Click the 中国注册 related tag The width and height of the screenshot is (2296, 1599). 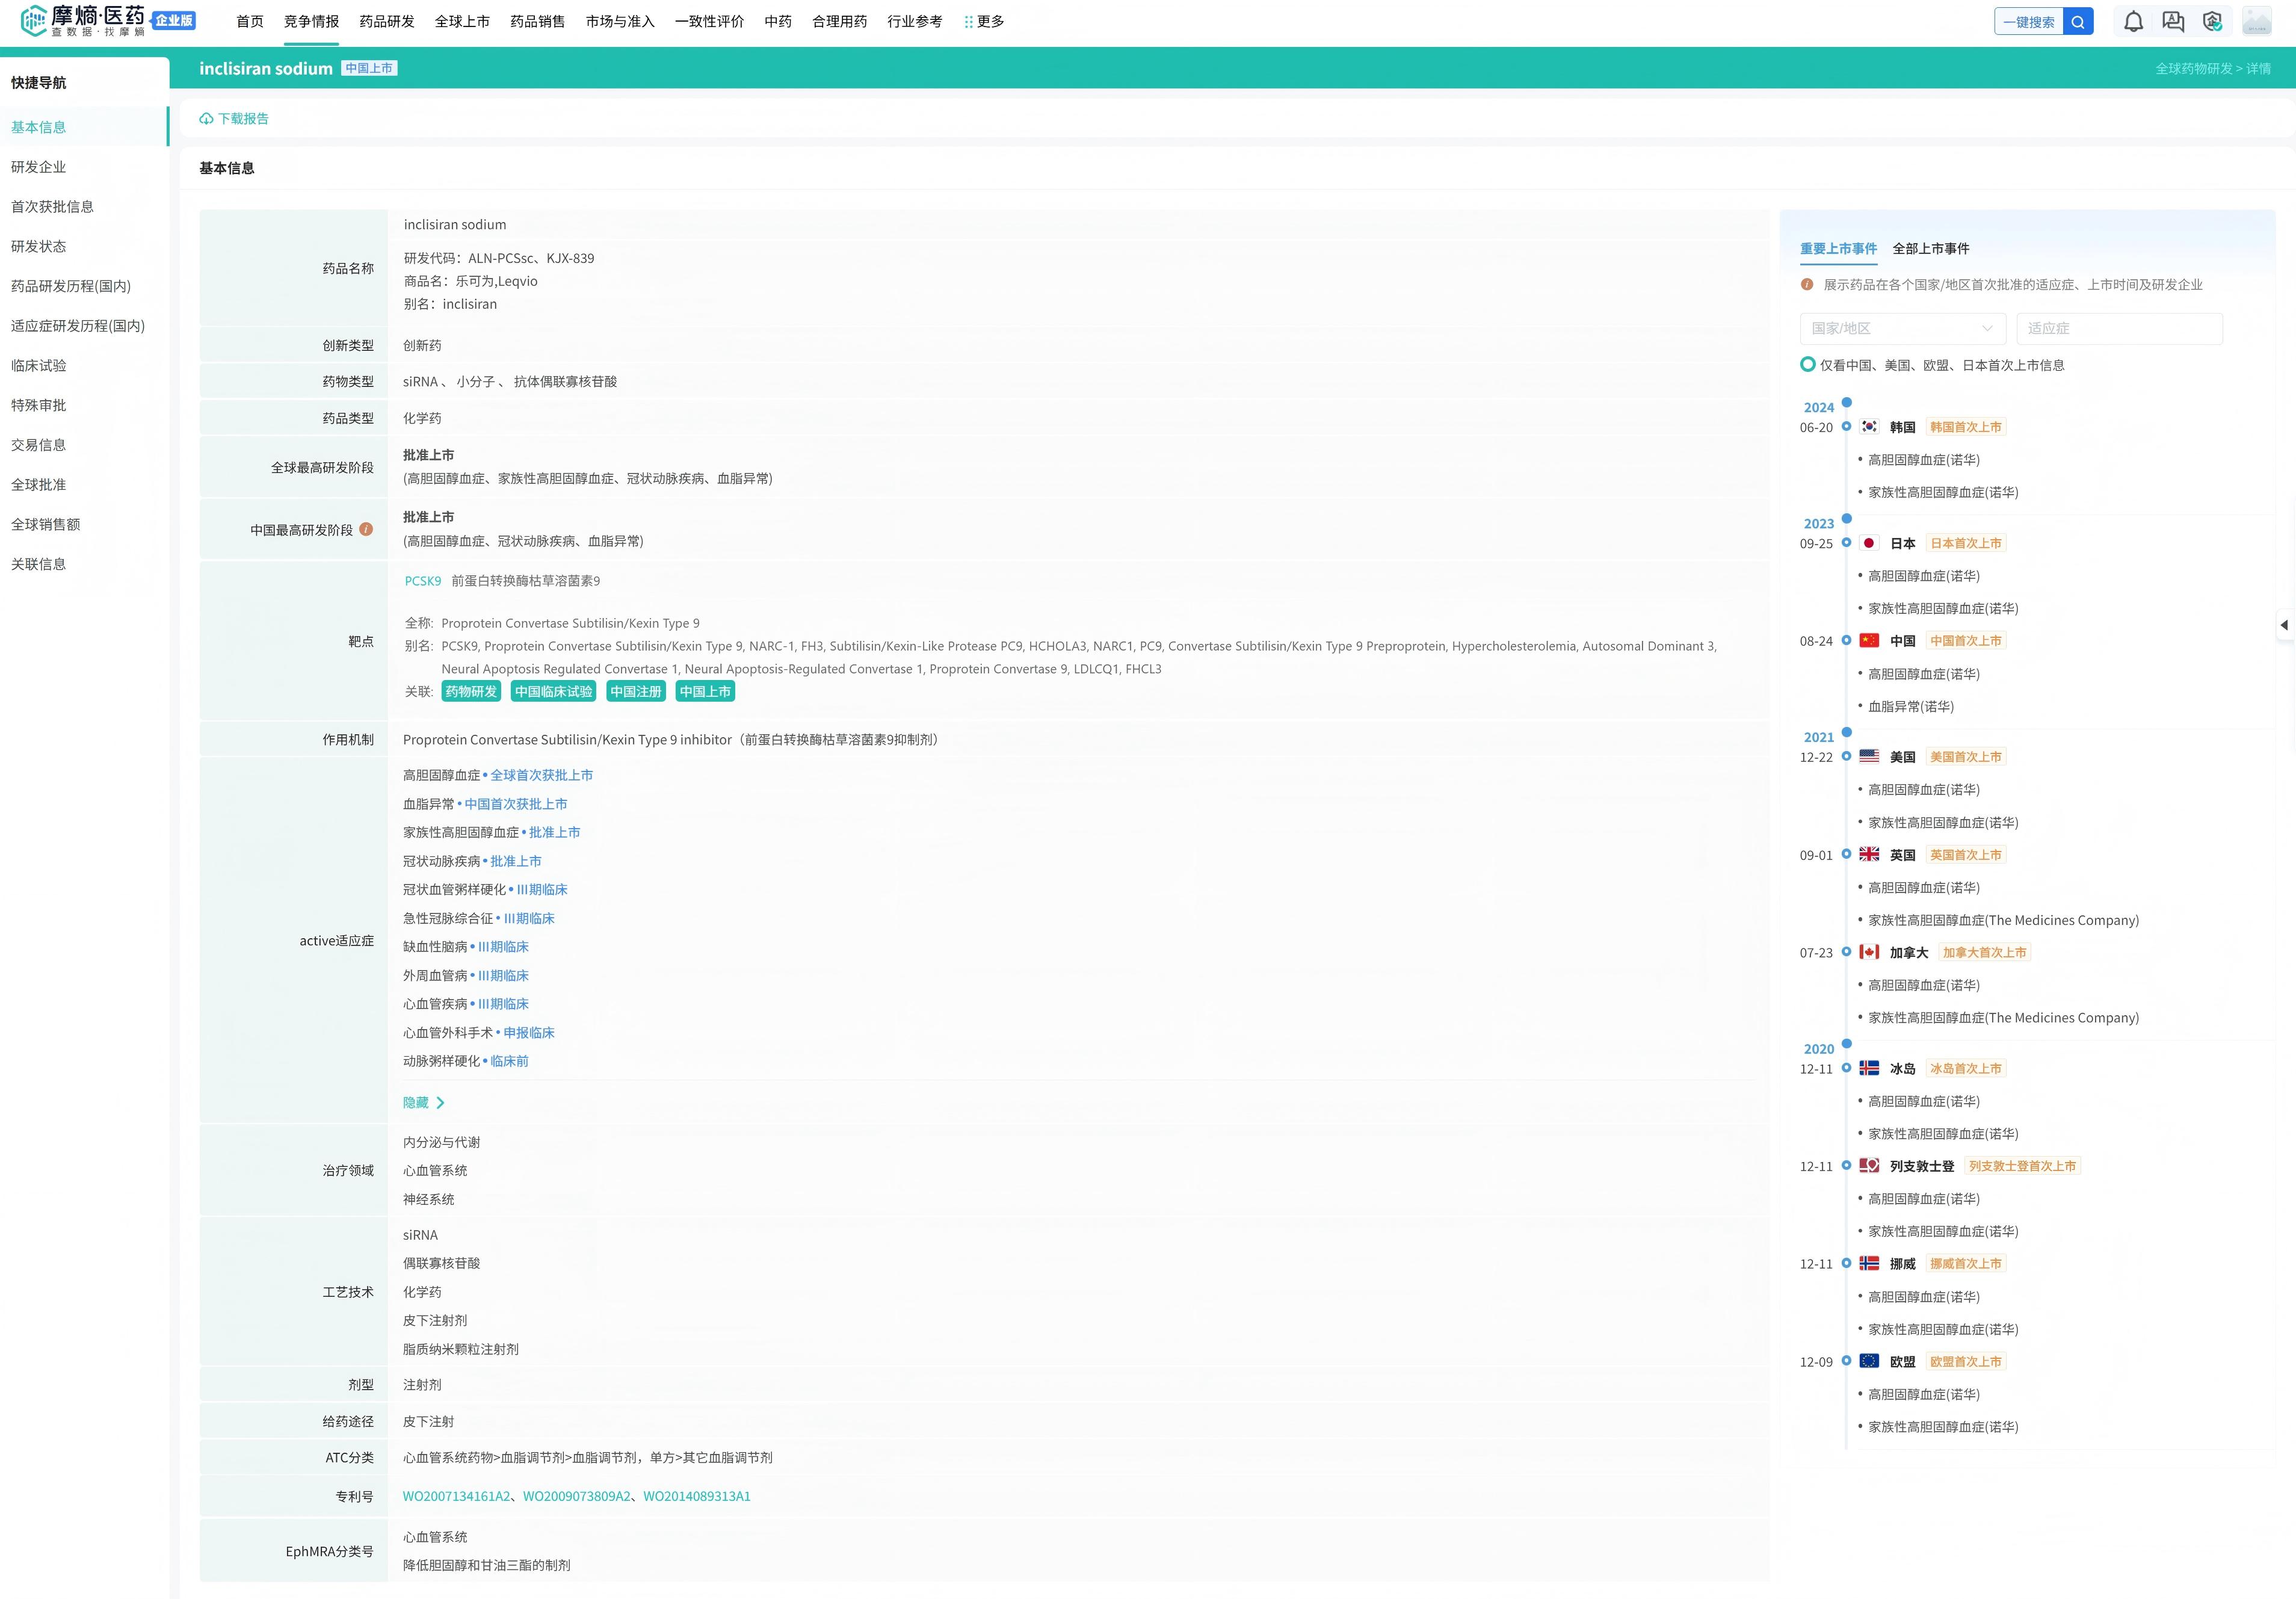636,692
